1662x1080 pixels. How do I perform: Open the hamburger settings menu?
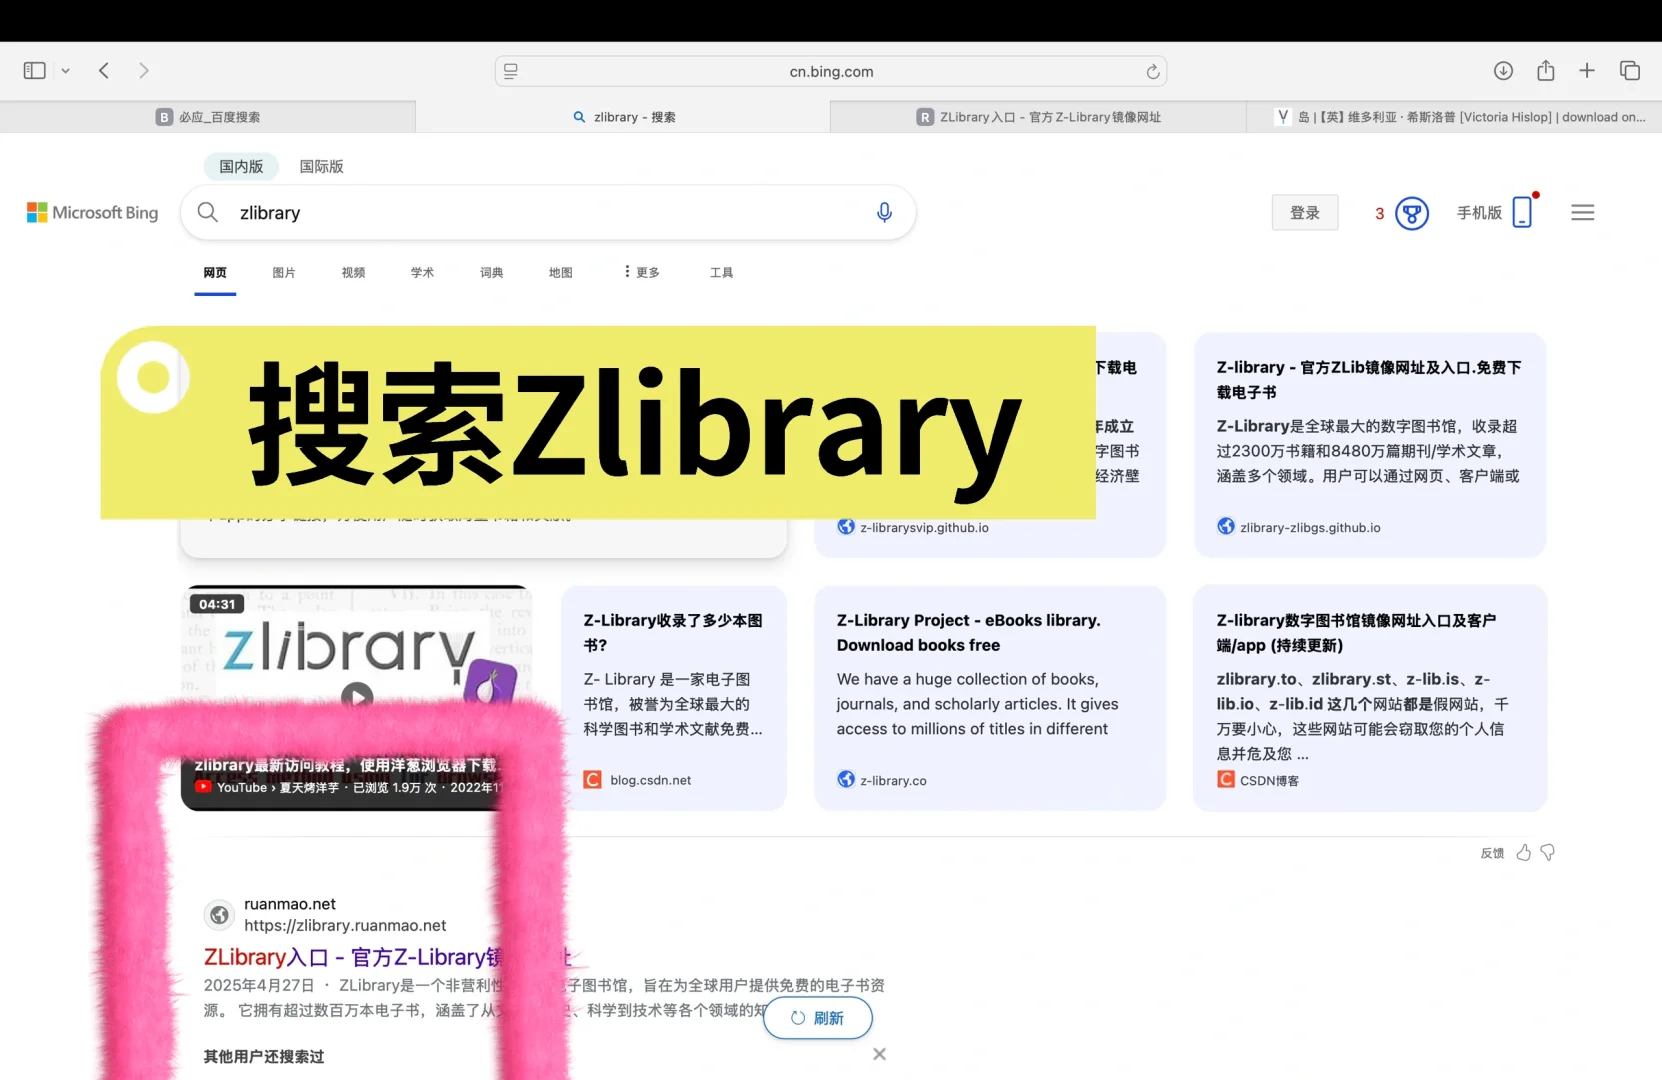pos(1582,213)
